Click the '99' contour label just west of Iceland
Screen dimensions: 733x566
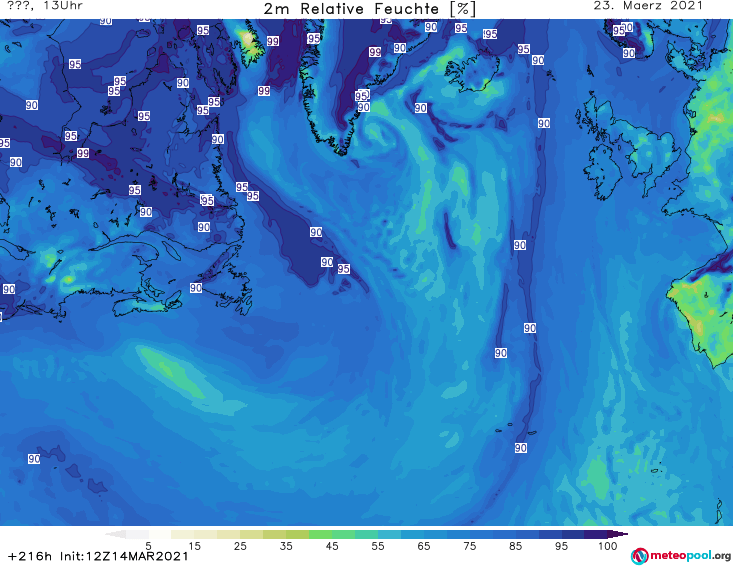point(374,52)
